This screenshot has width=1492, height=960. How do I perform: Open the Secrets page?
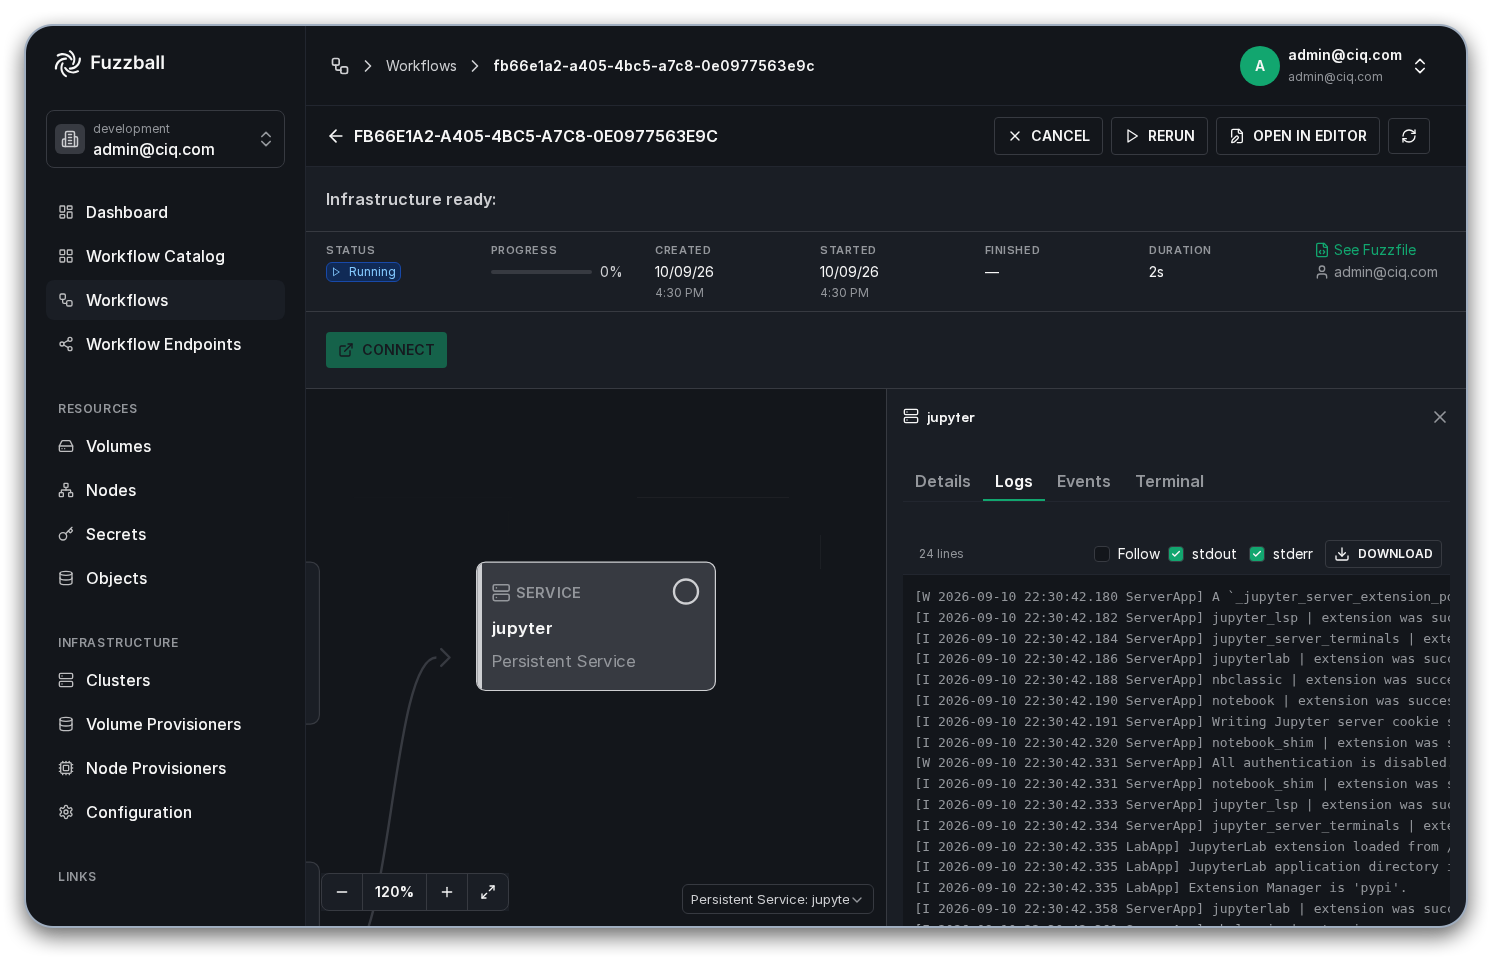(x=165, y=534)
